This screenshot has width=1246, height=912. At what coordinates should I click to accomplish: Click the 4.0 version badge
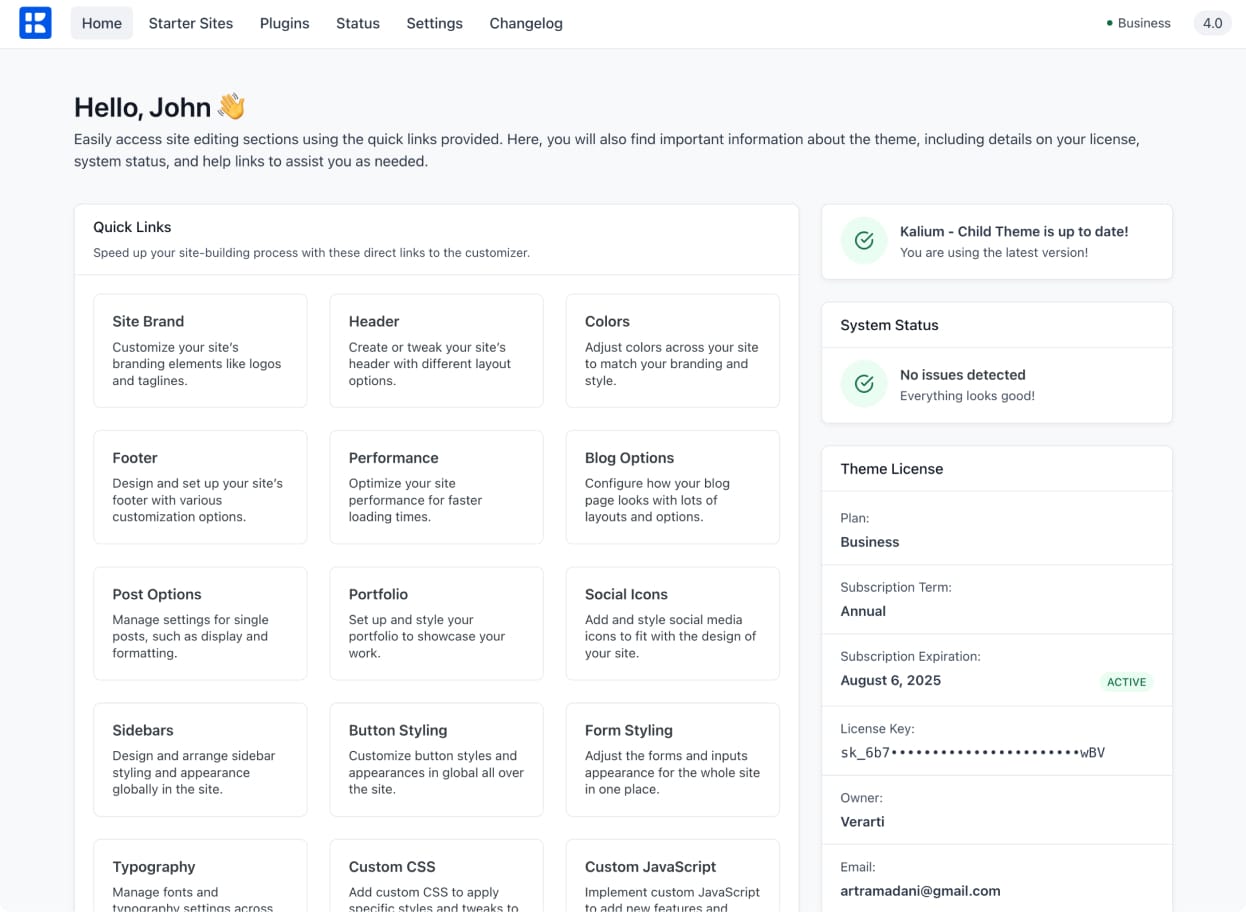click(x=1212, y=23)
